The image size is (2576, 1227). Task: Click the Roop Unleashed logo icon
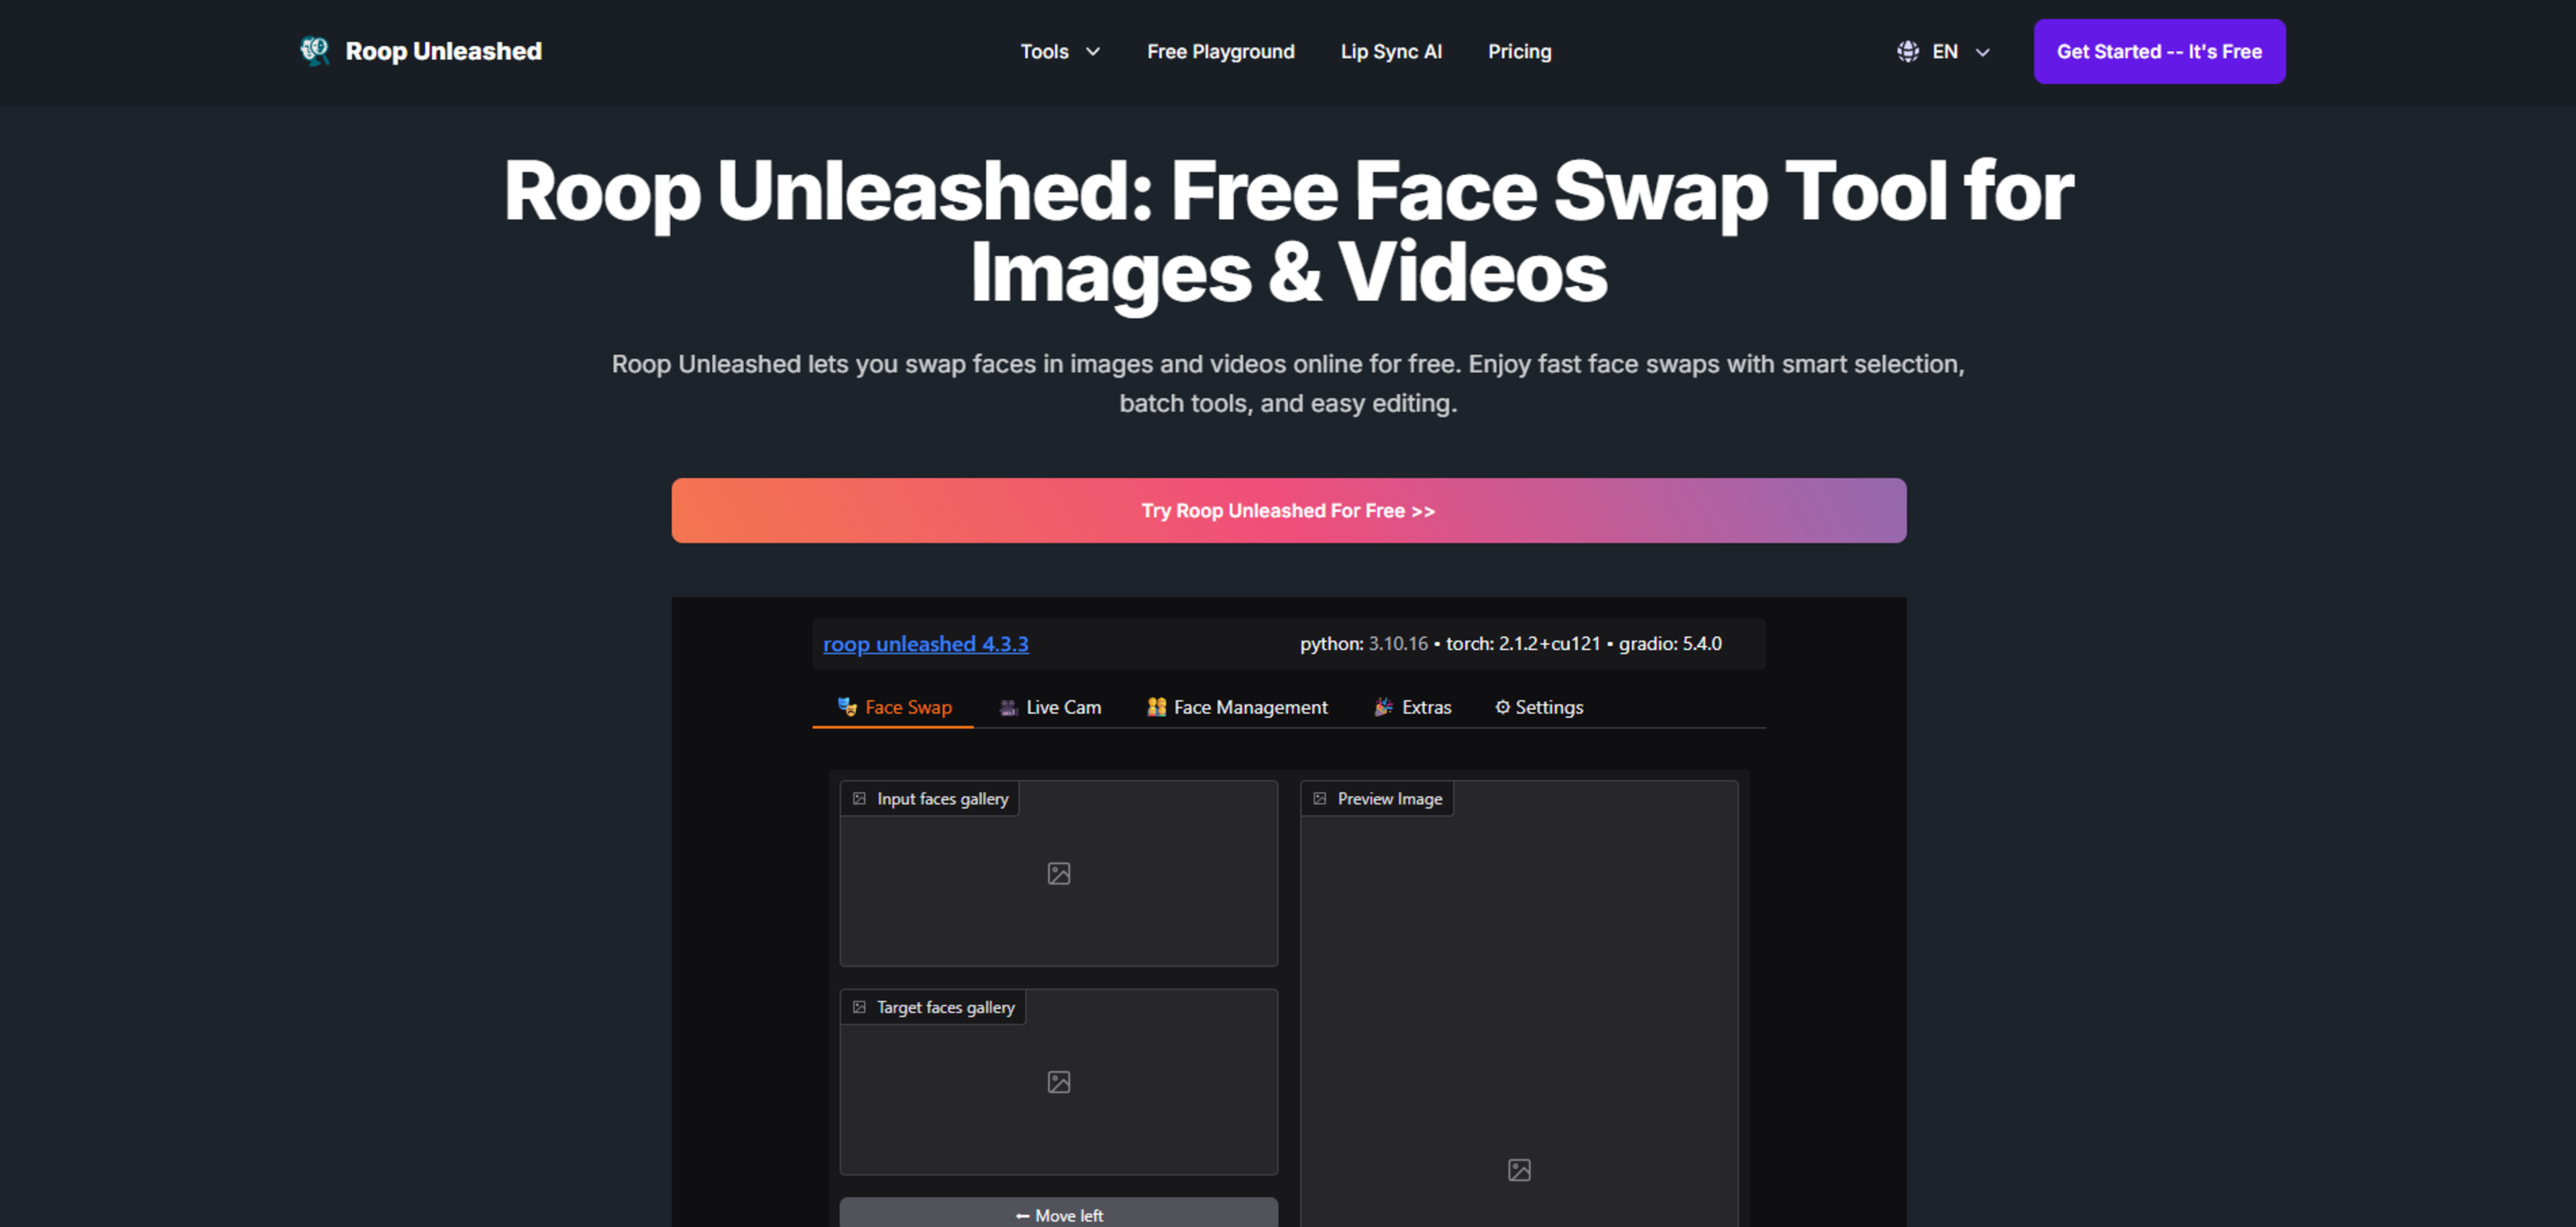[x=315, y=51]
